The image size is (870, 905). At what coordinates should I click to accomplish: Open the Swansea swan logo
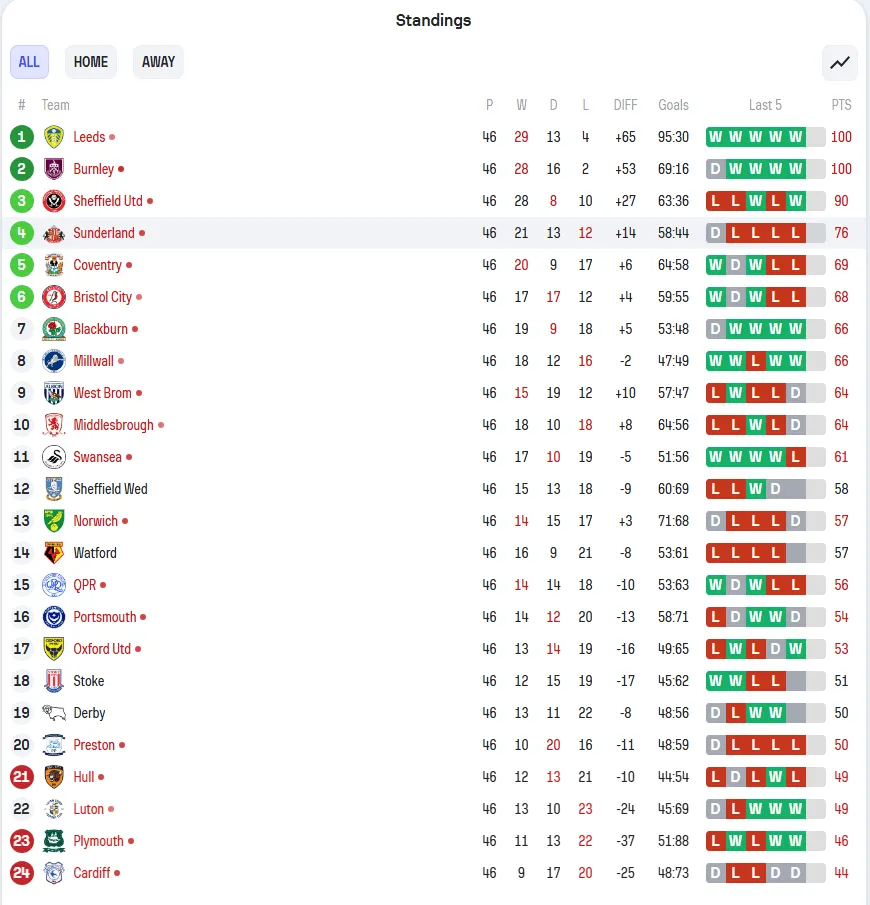54,457
